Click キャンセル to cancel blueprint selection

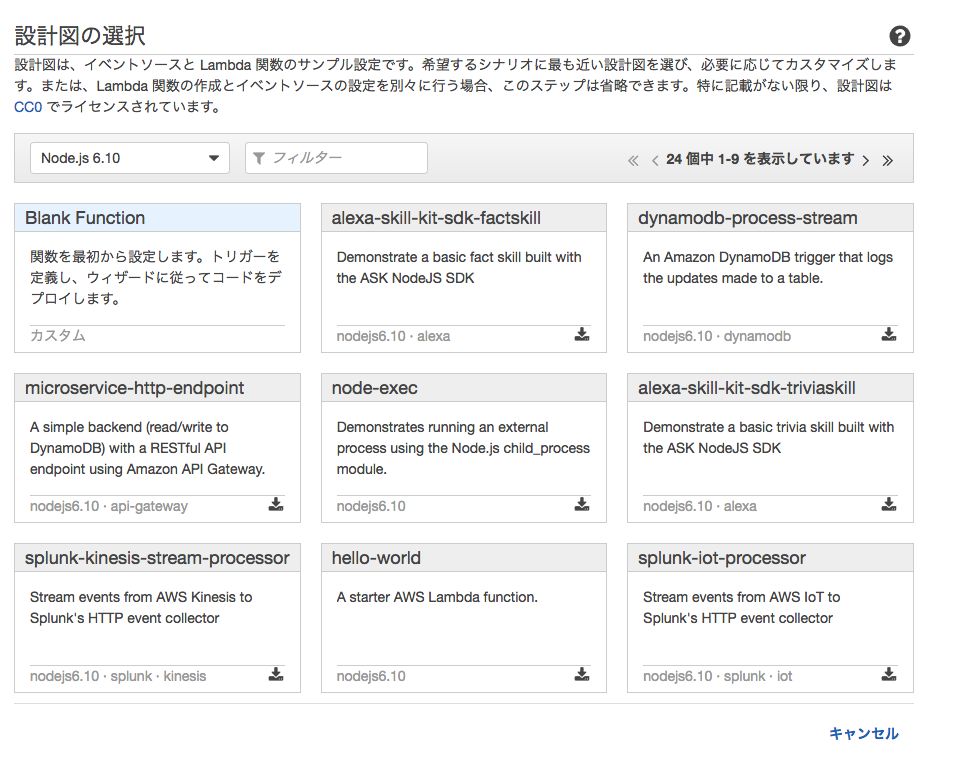(x=866, y=733)
